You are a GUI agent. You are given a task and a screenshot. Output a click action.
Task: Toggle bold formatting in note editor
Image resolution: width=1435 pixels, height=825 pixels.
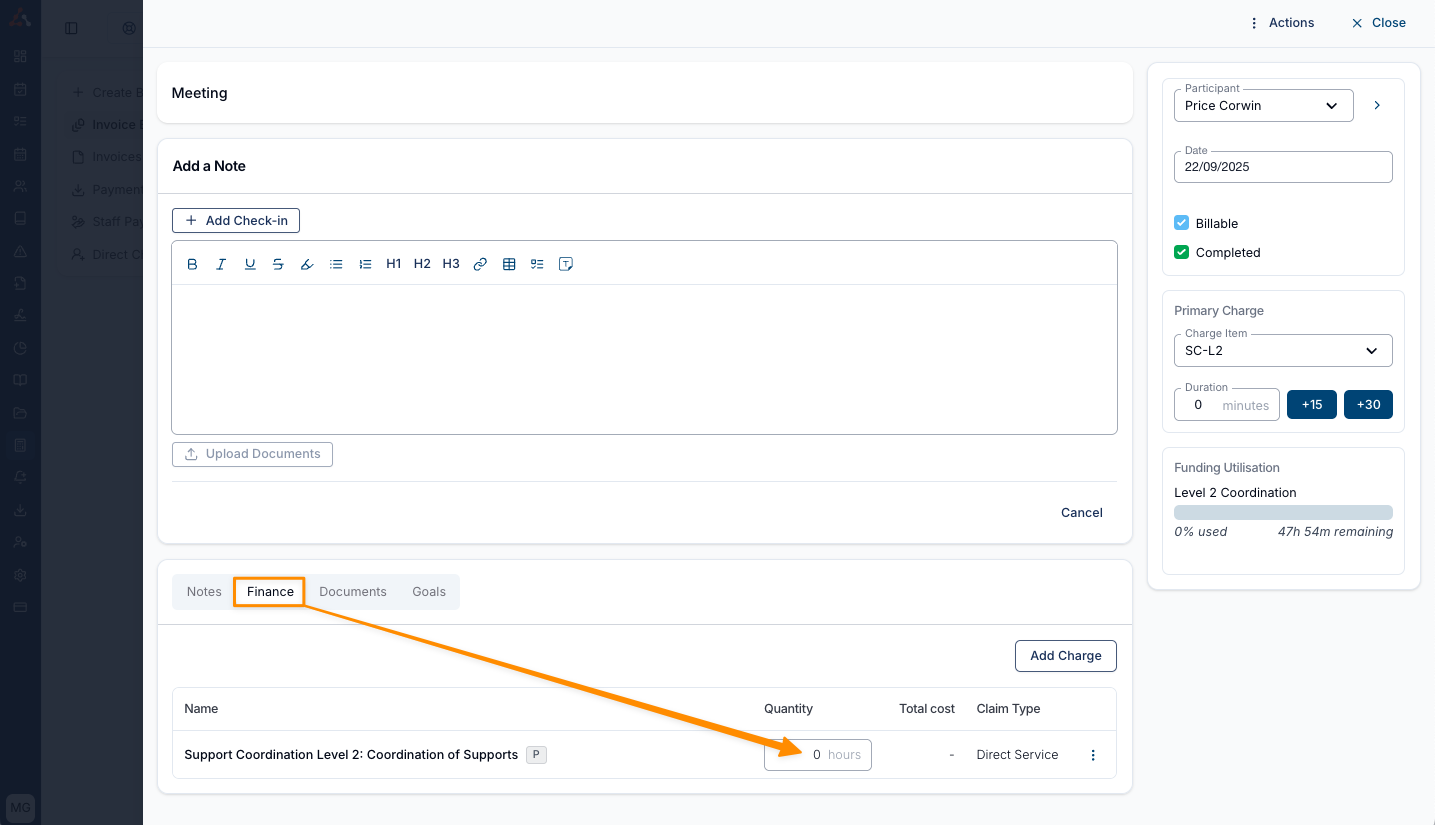(193, 264)
